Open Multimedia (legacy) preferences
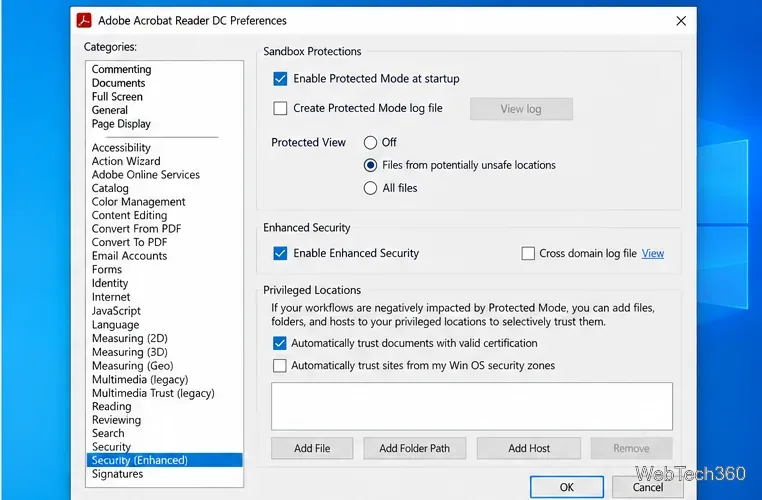The width and height of the screenshot is (762, 500). tap(140, 379)
